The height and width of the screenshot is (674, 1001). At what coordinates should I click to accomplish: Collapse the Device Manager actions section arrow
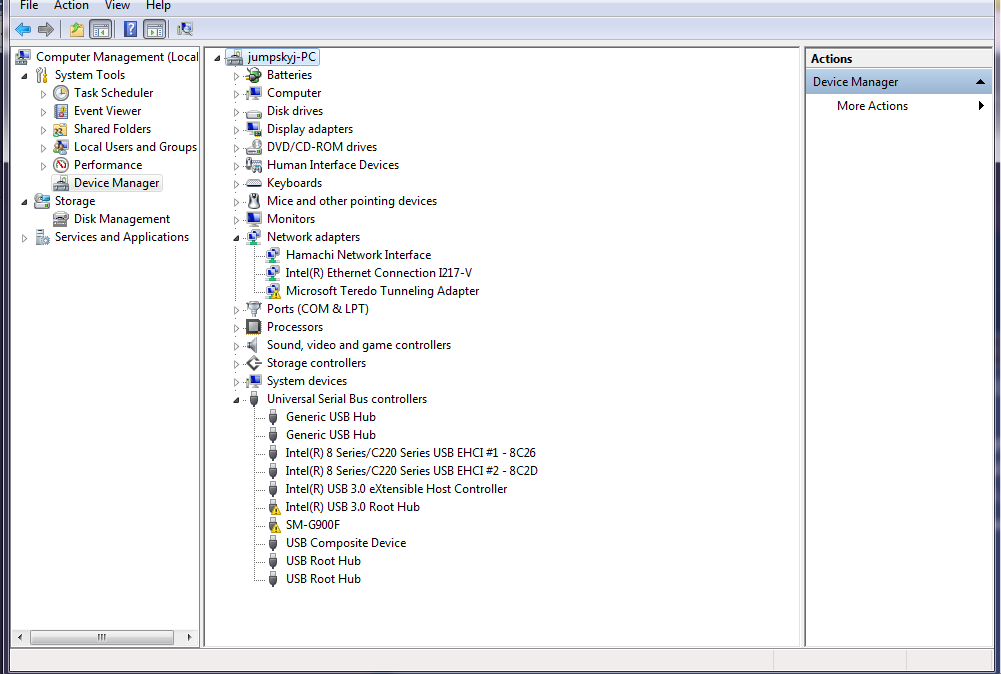point(980,82)
